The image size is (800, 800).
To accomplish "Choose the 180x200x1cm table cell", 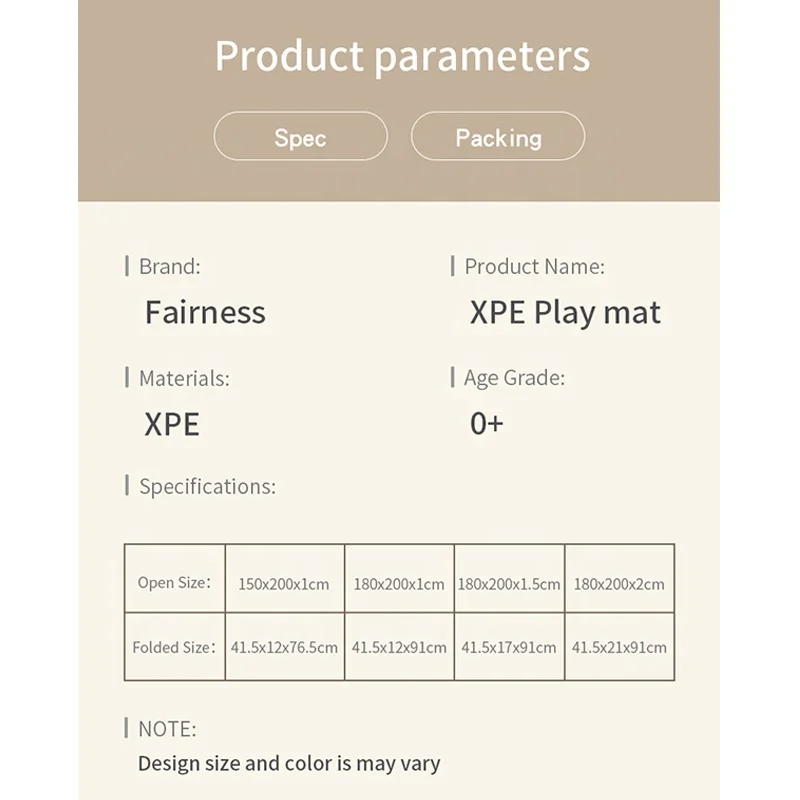I will pyautogui.click(x=399, y=584).
